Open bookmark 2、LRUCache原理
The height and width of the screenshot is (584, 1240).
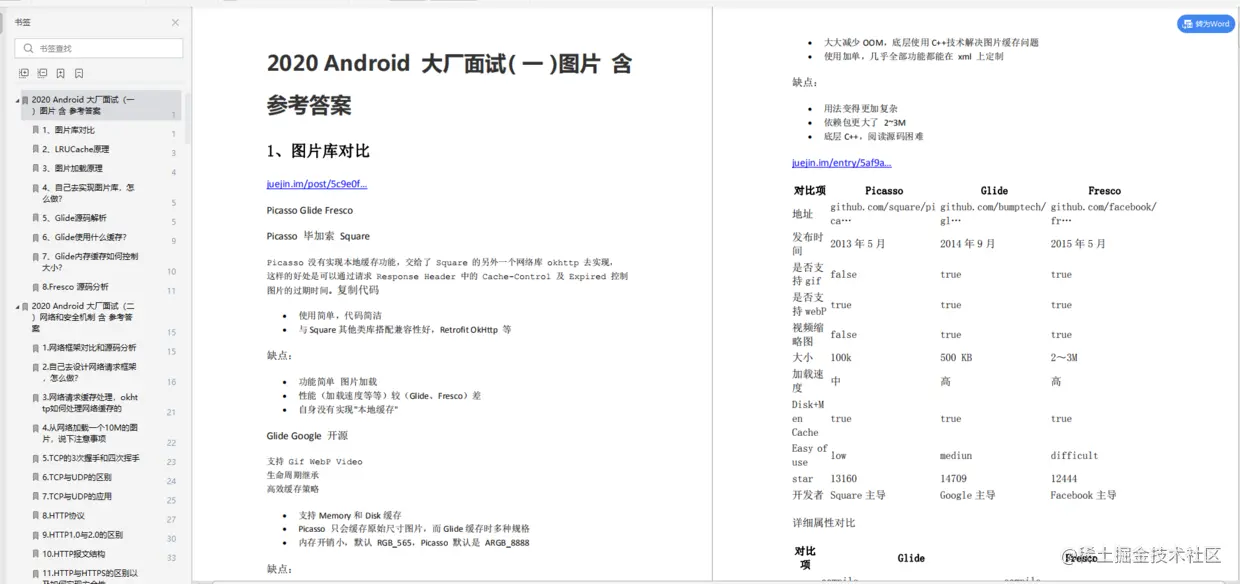(76, 149)
